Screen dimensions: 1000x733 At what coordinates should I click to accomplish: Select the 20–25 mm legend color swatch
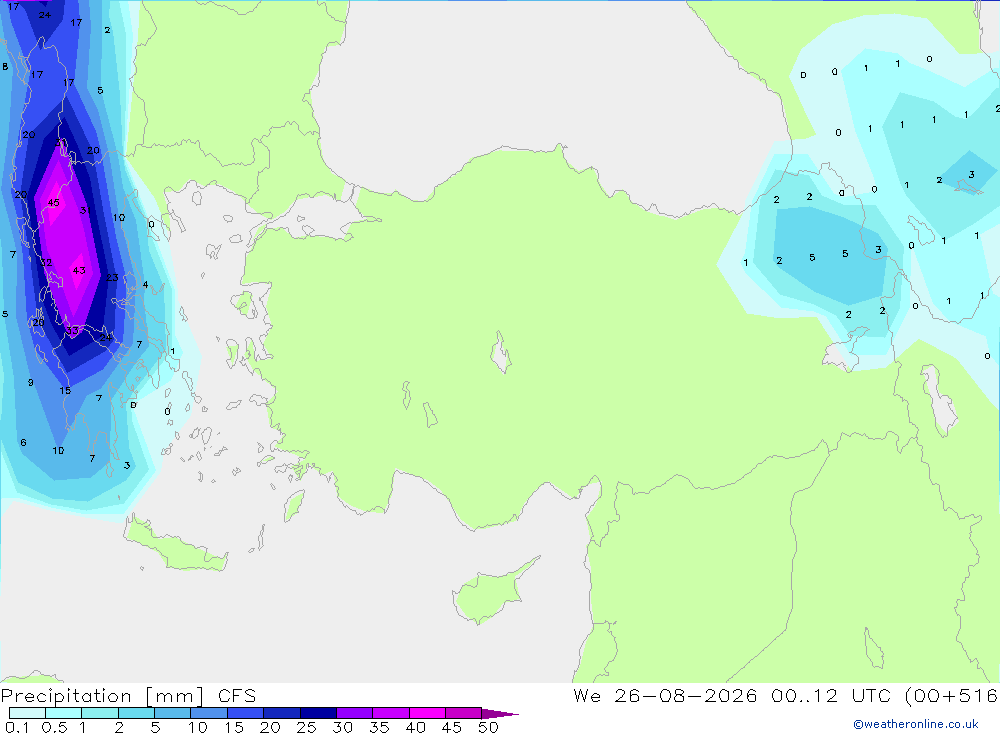[x=282, y=713]
